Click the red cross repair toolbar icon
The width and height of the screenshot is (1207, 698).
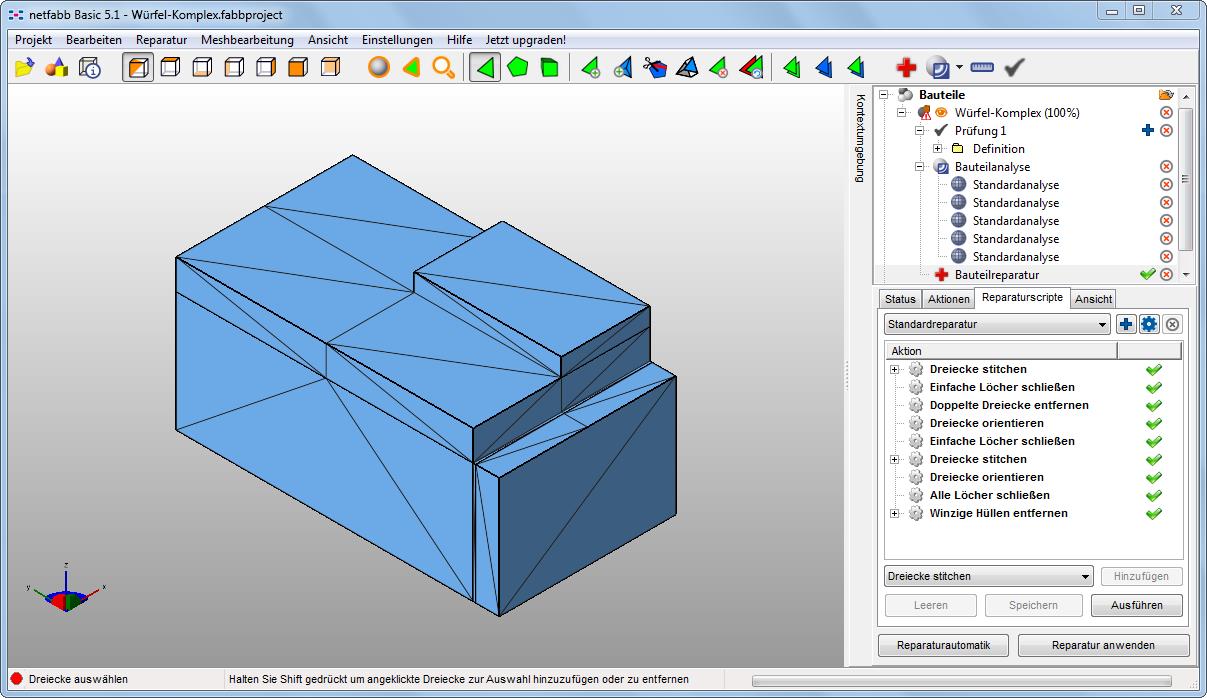pos(906,68)
